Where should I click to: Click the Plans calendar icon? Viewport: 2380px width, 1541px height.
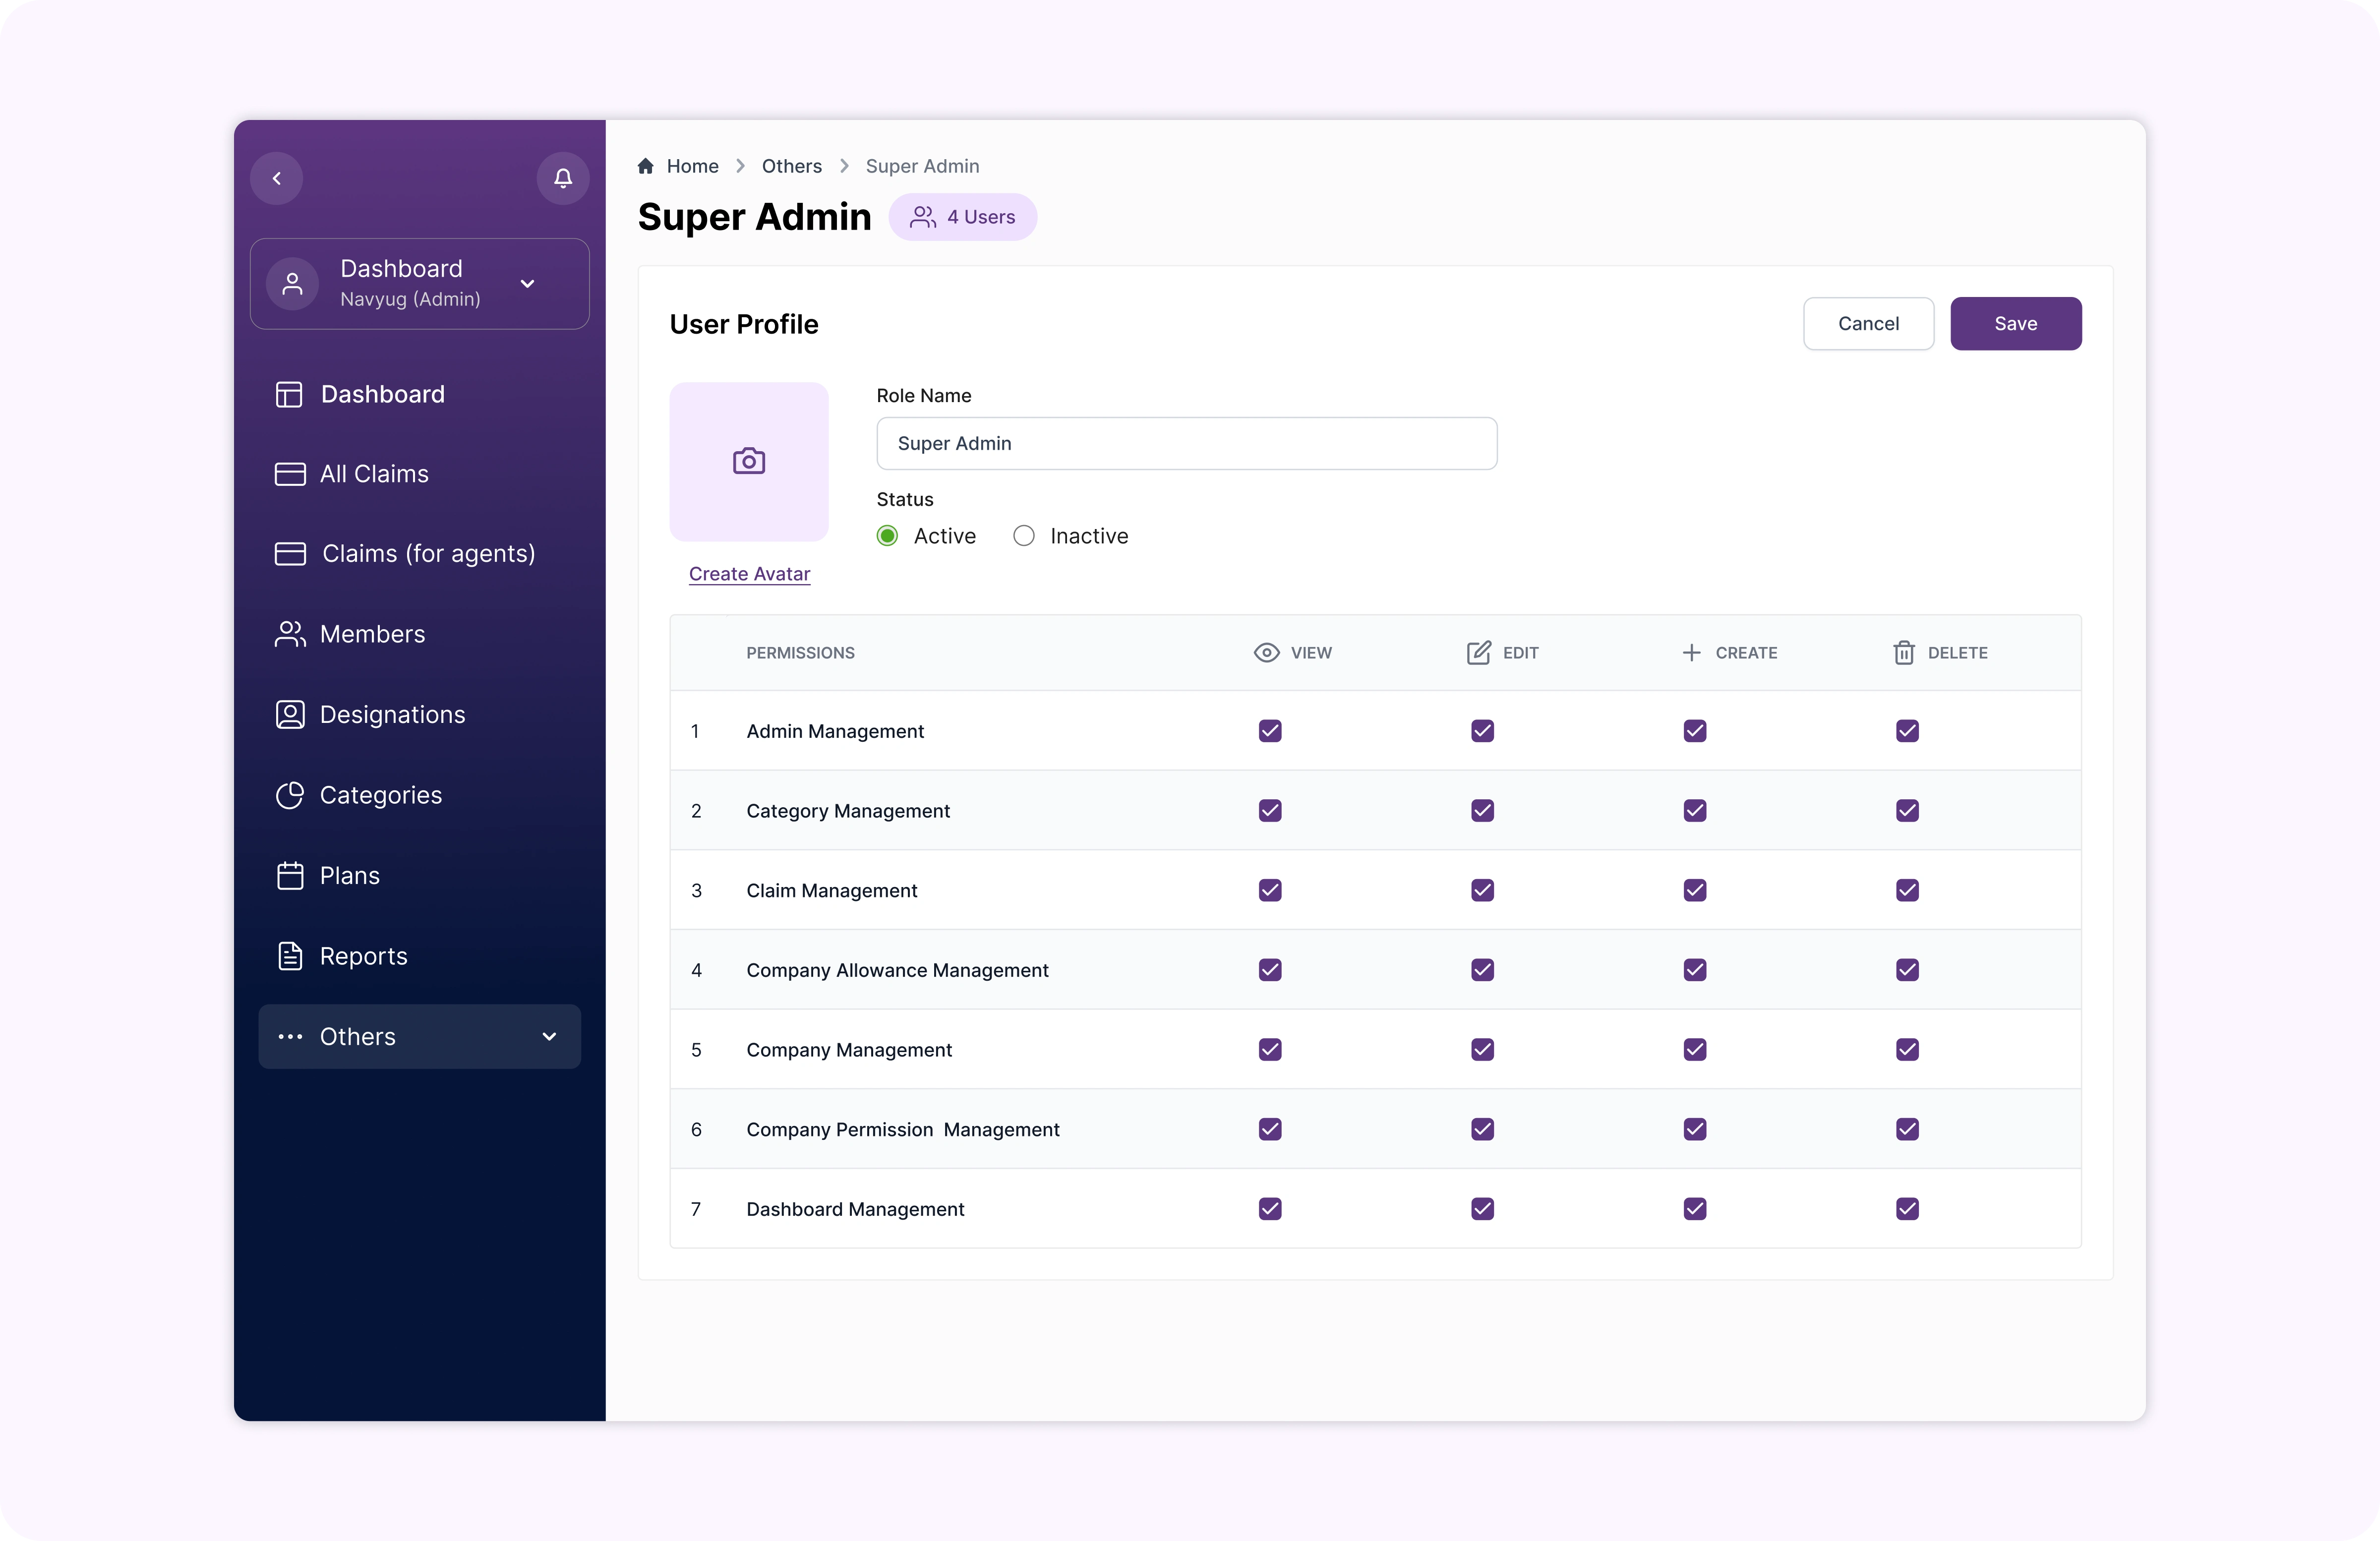point(290,876)
